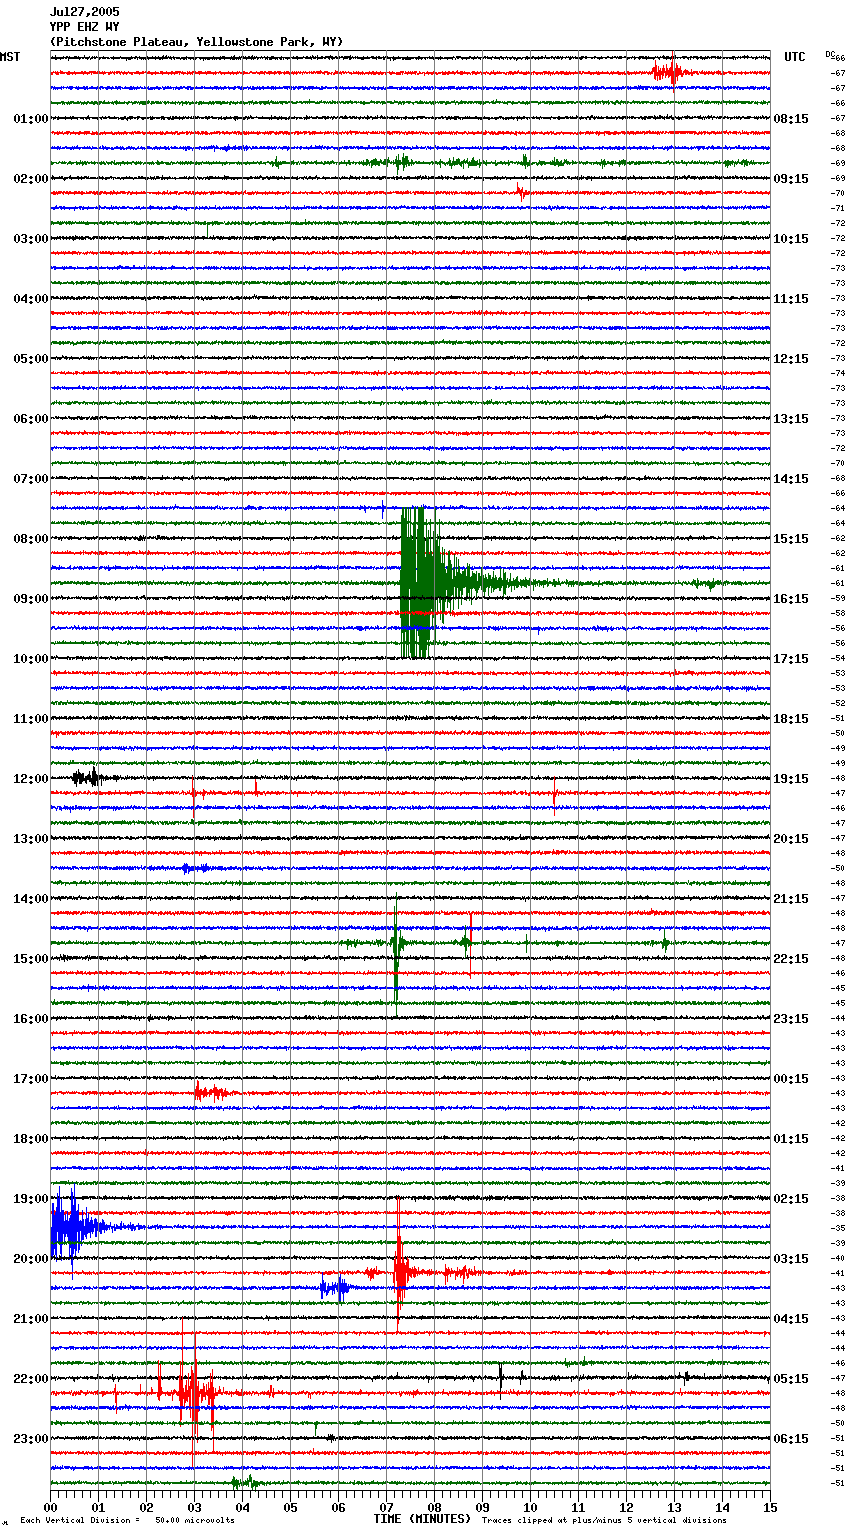Click the Each Vertical Division 50.00 microvolts note
This screenshot has height=1534, width=850.
tap(127, 1520)
